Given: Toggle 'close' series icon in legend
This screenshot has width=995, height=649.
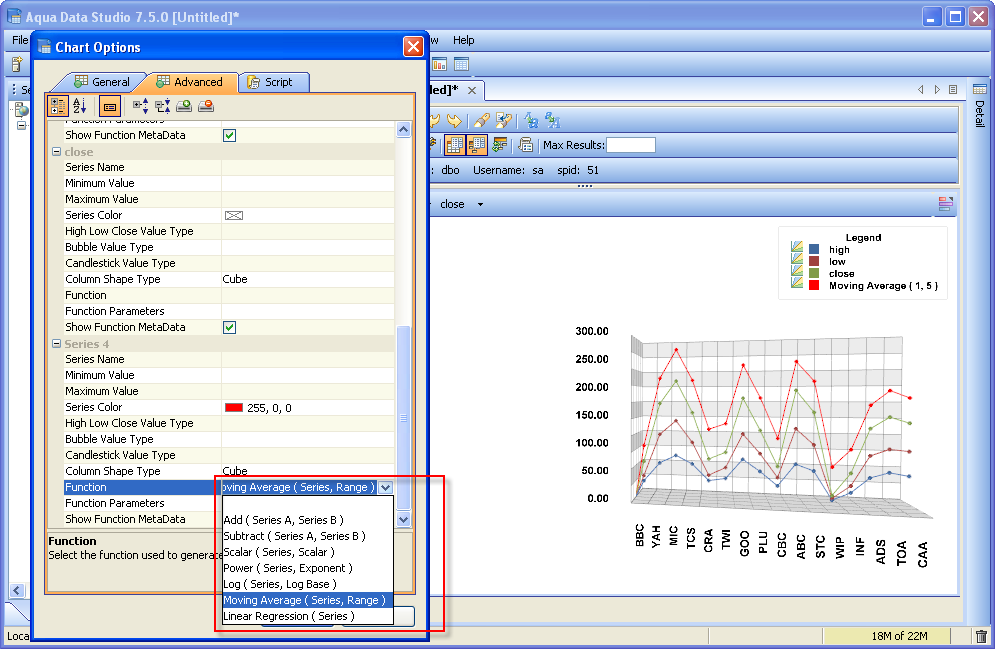Looking at the screenshot, I should [x=797, y=271].
